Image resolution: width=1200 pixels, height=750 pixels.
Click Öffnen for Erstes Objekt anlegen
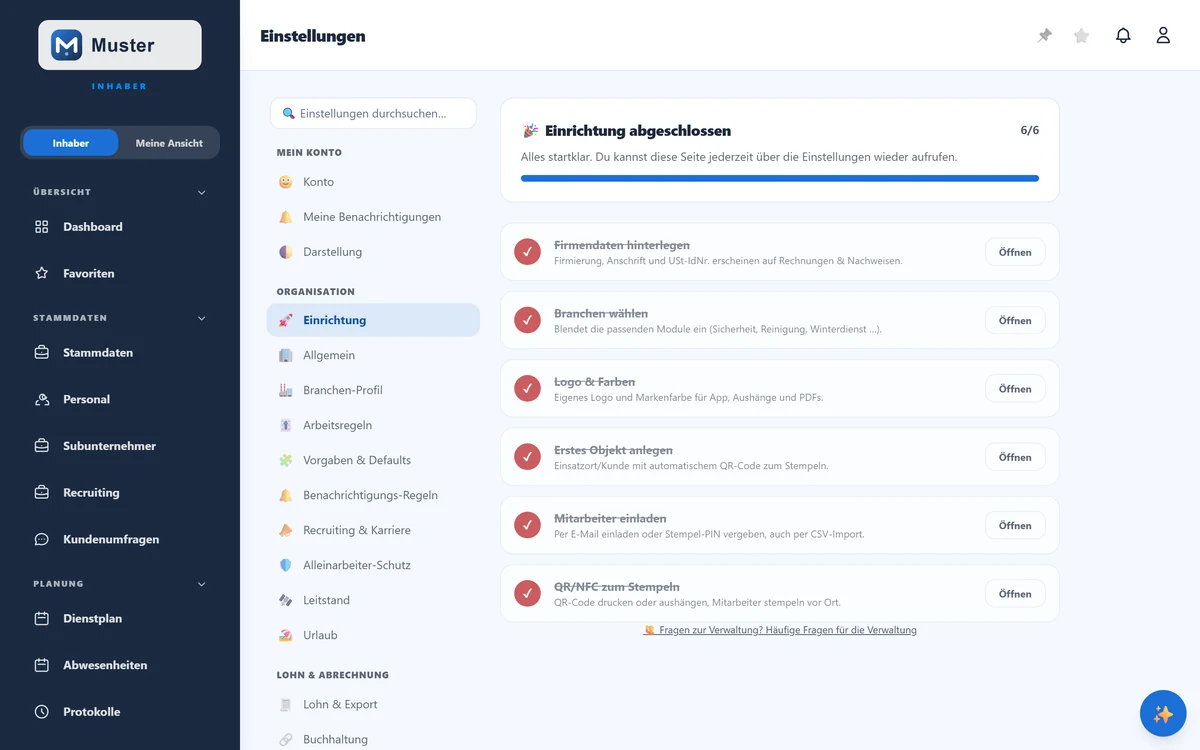click(x=1015, y=457)
